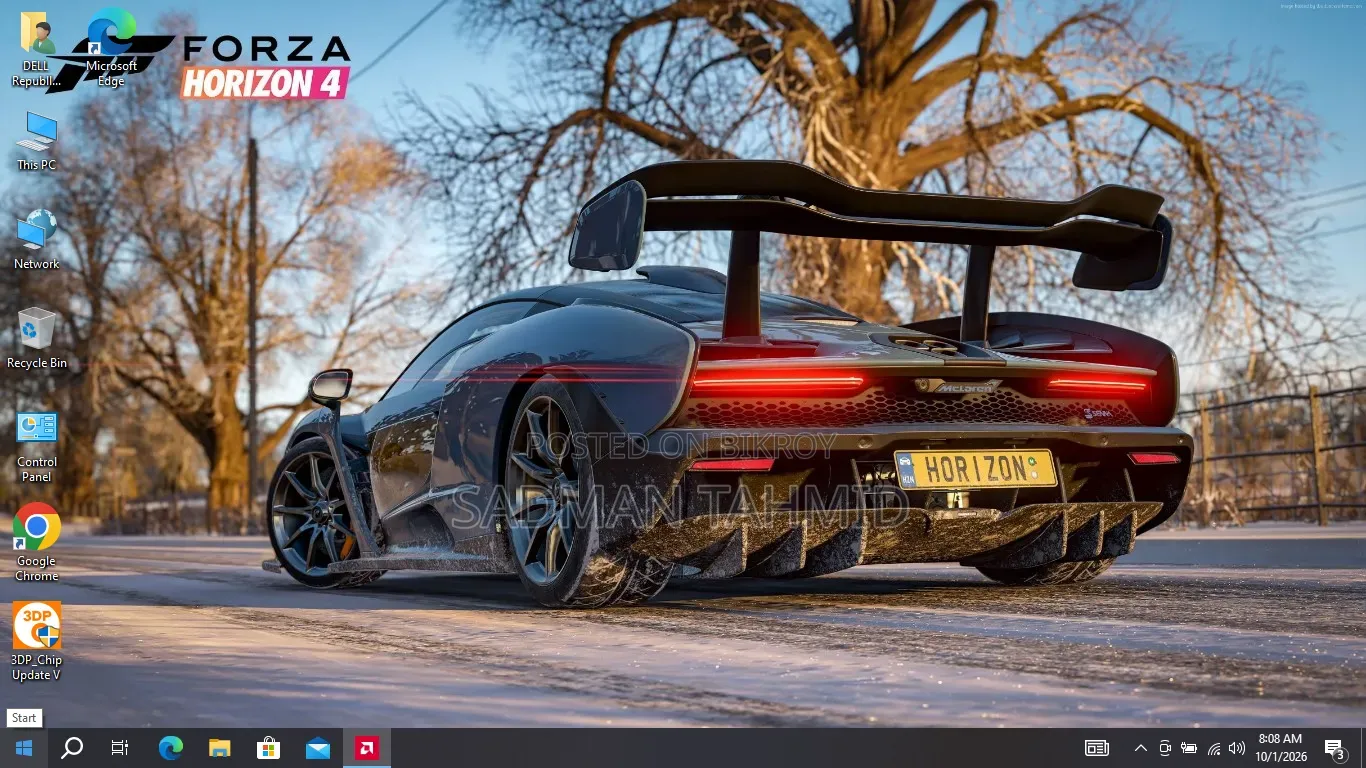Launch Microsoft Edge from the taskbar
Viewport: 1366px width, 768px height.
[x=171, y=748]
